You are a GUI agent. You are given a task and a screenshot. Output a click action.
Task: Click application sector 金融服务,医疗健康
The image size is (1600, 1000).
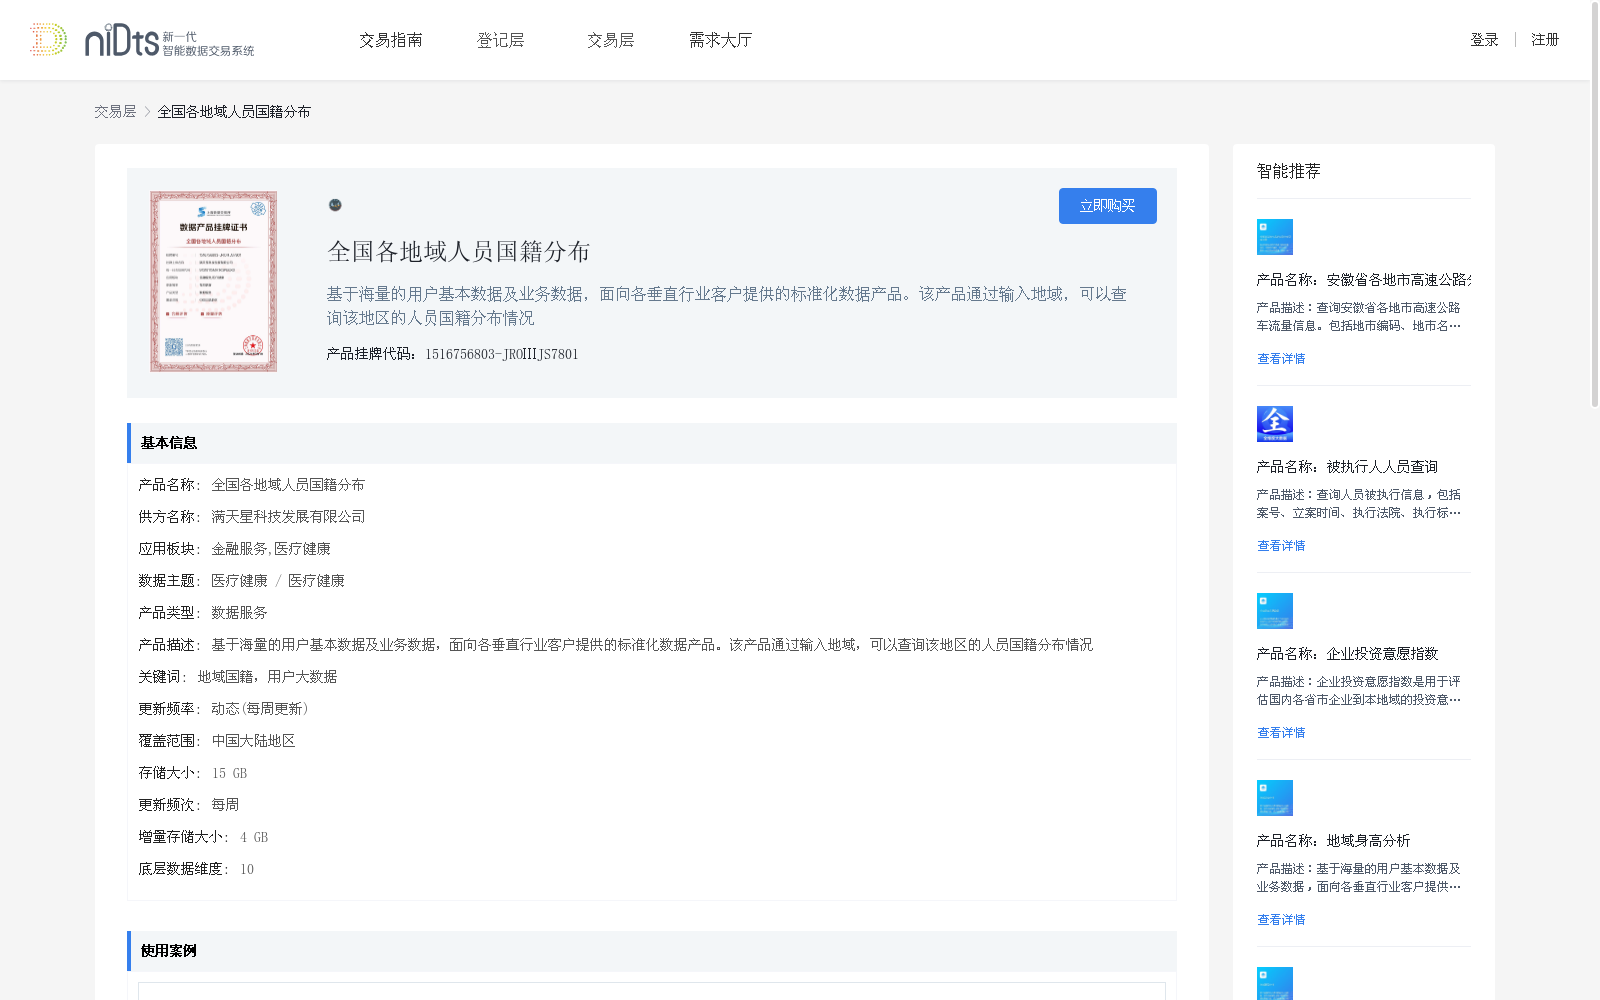[x=271, y=549]
